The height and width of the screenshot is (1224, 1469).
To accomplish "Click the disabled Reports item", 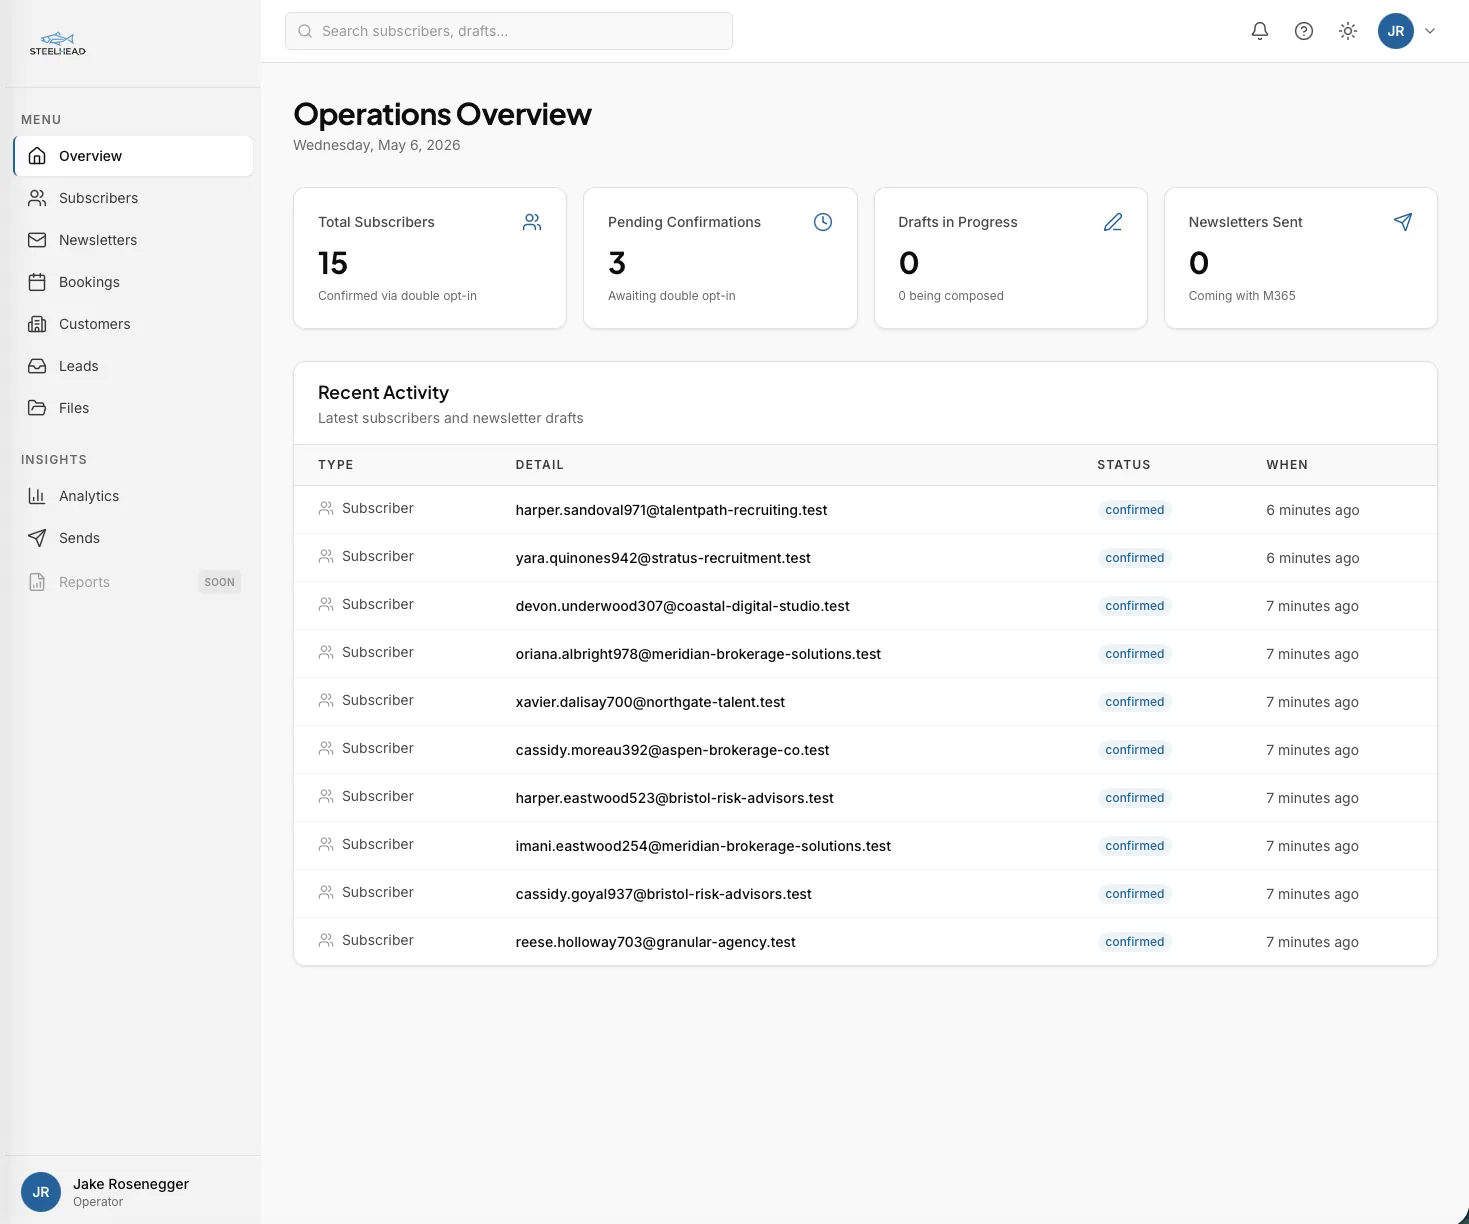I will click(x=133, y=582).
